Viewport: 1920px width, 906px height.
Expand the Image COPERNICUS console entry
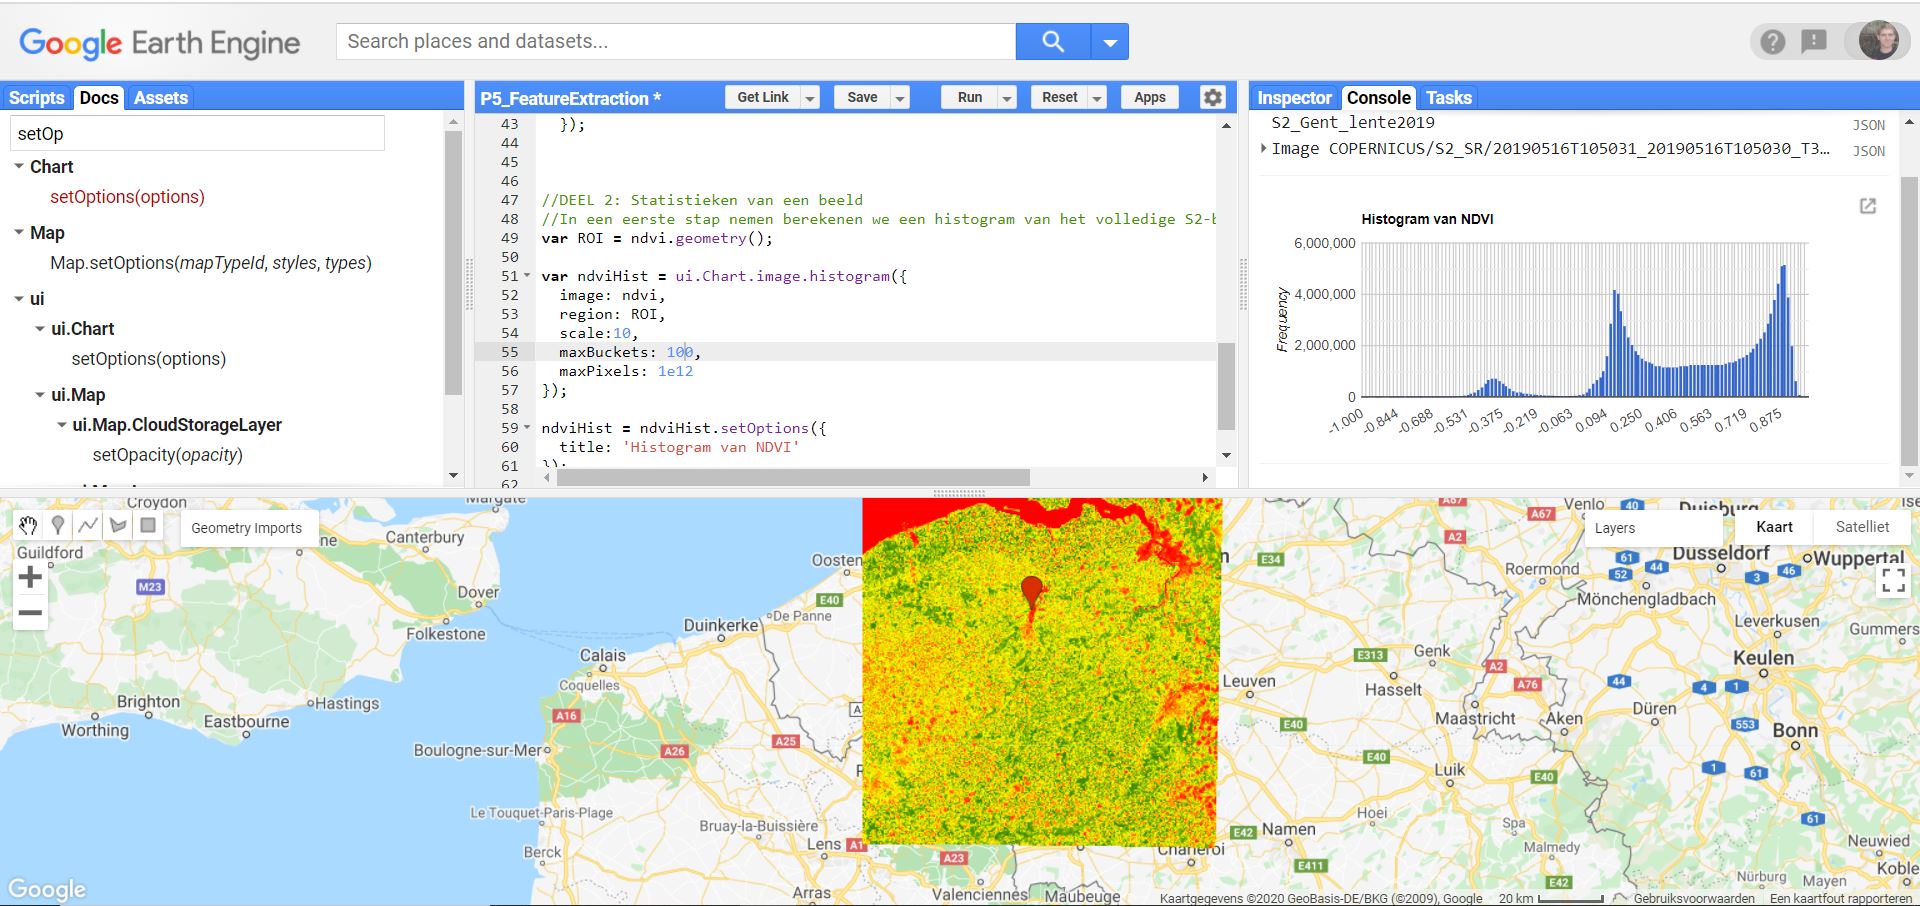1264,149
